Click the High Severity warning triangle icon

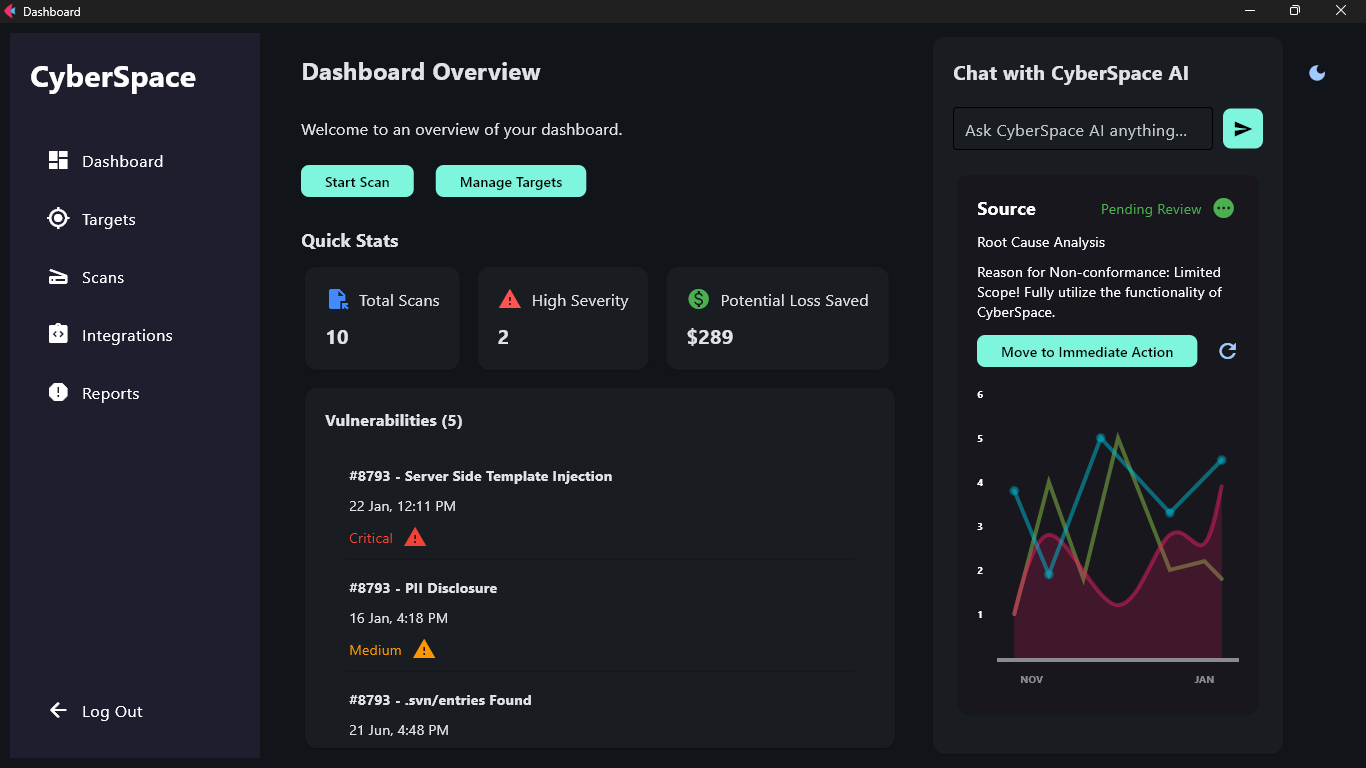(510, 298)
